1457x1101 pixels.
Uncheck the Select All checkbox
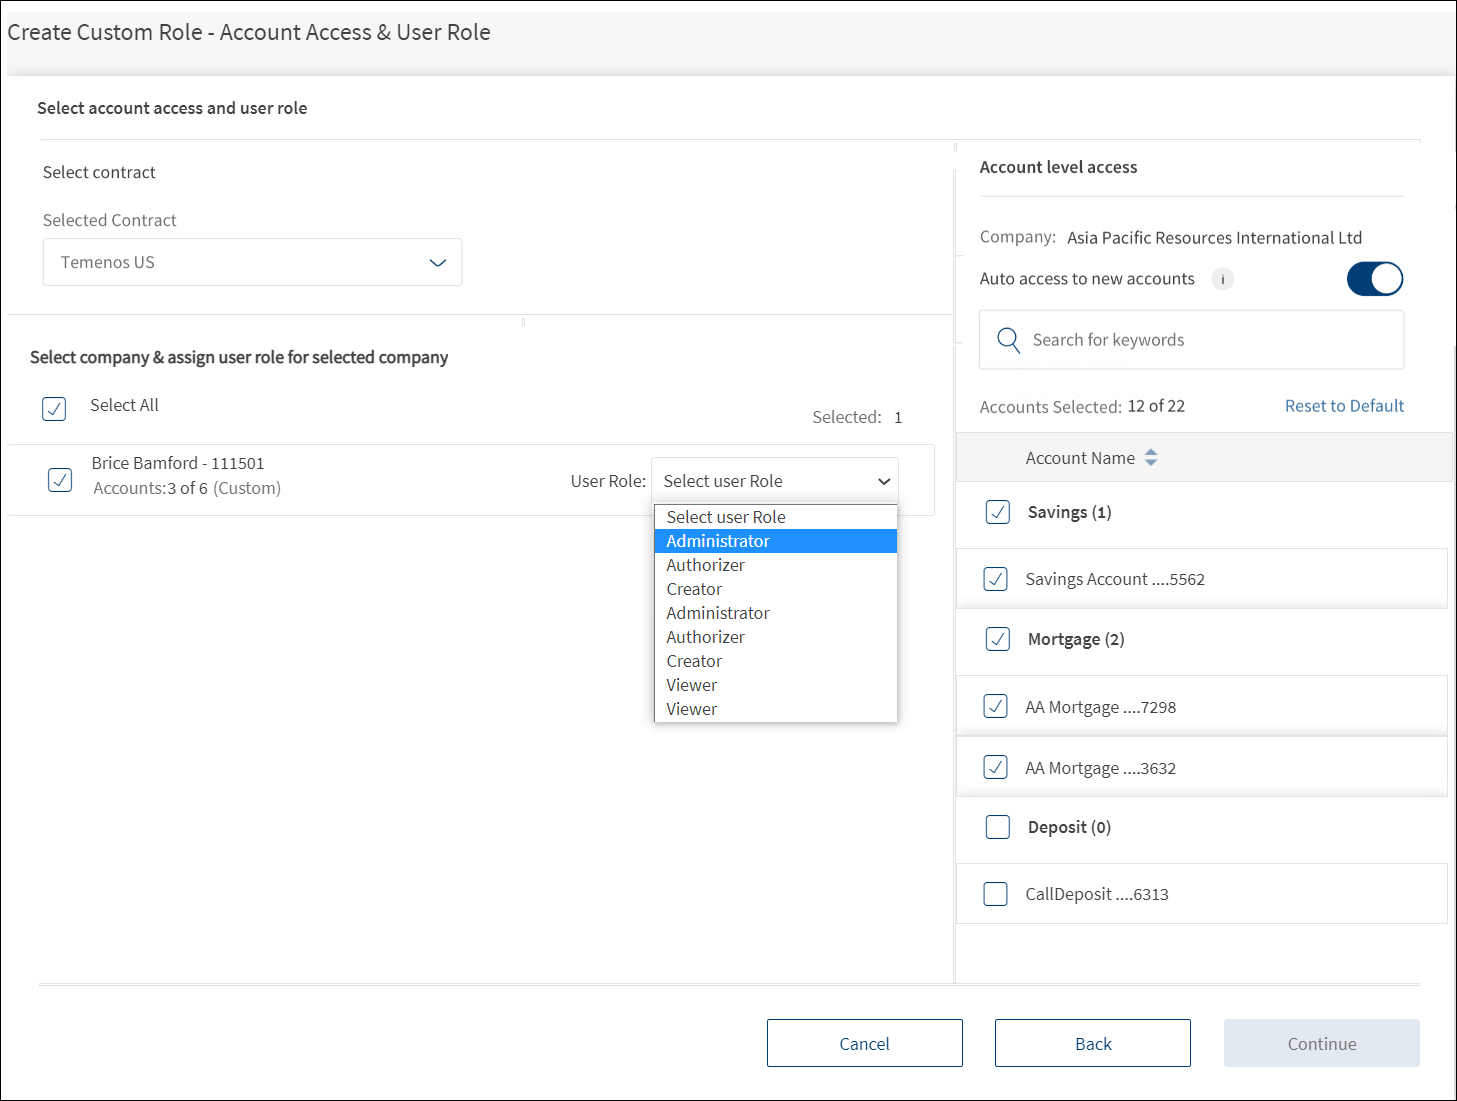coord(55,408)
